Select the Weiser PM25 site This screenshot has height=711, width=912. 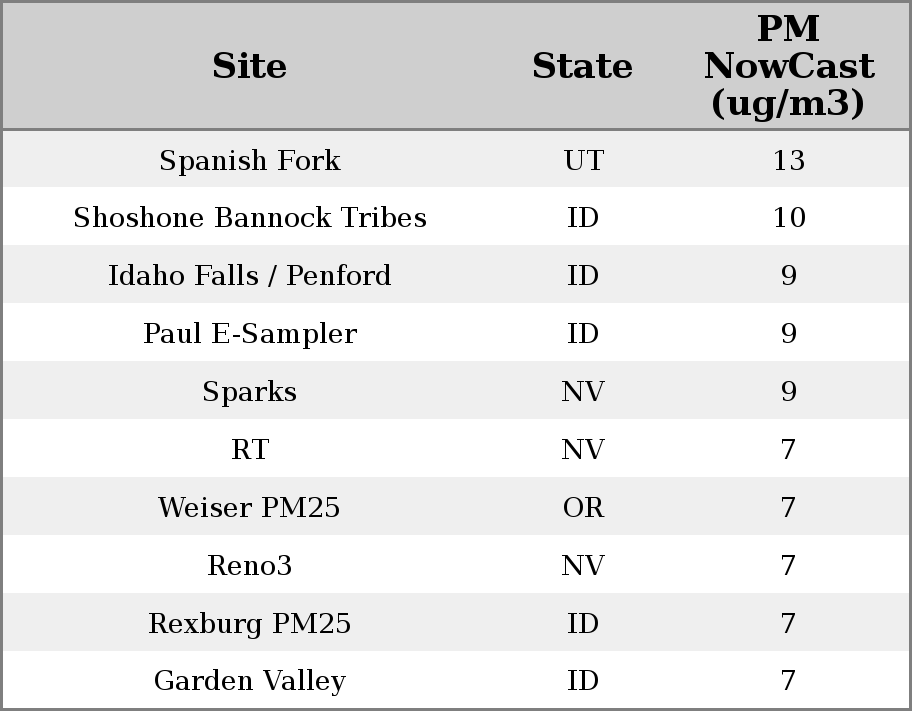(x=249, y=508)
